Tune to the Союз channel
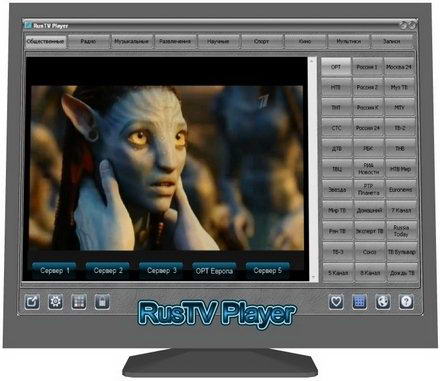The width and height of the screenshot is (440, 381). tap(370, 252)
